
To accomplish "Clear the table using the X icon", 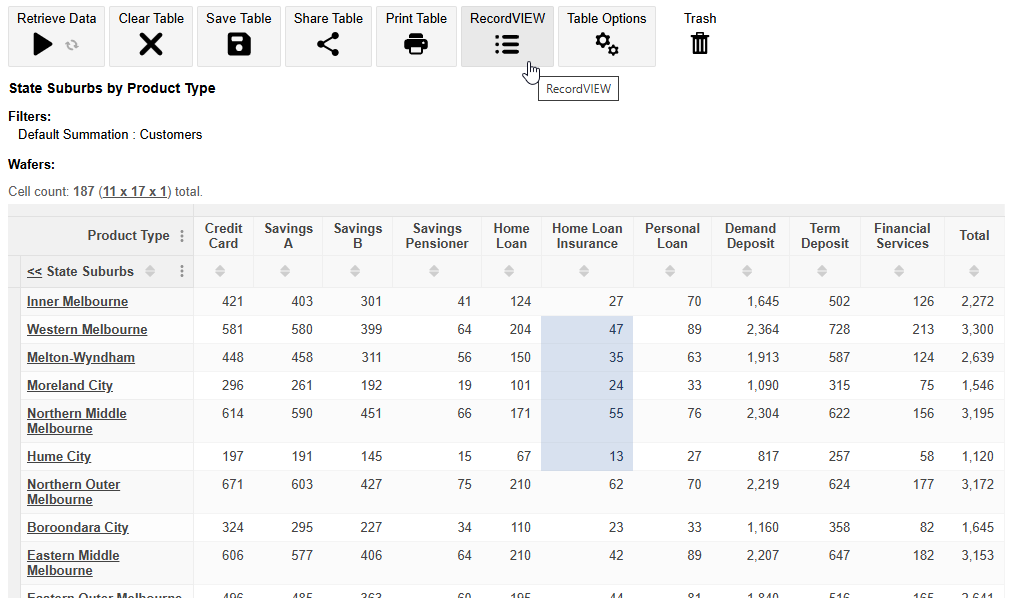I will point(150,43).
